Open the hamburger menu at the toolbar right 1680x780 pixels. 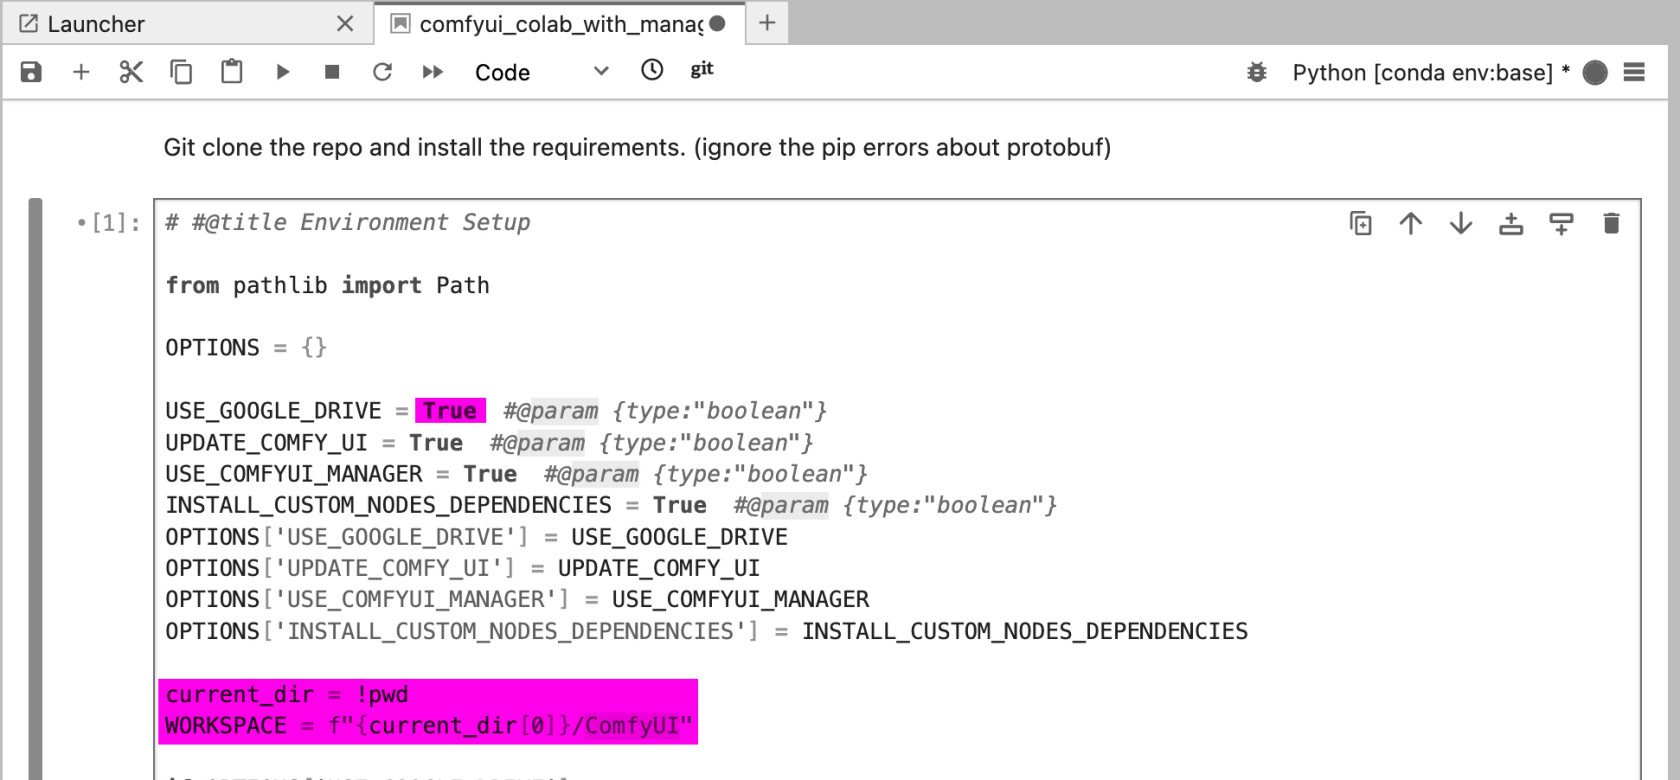[1635, 72]
